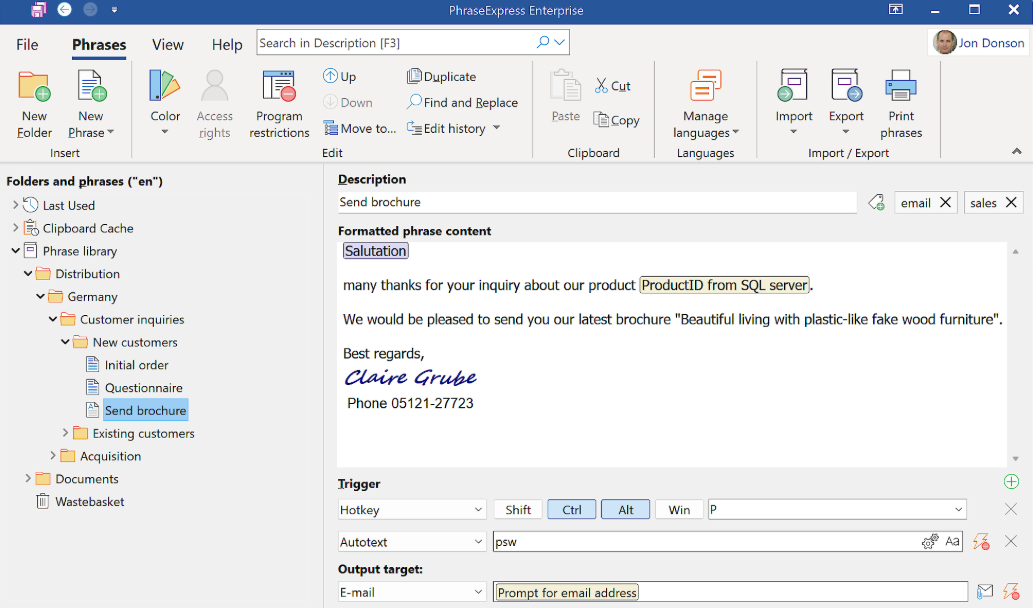Expand the Edit history dropdown arrow
Screen dimensions: 1033x608
[497, 128]
